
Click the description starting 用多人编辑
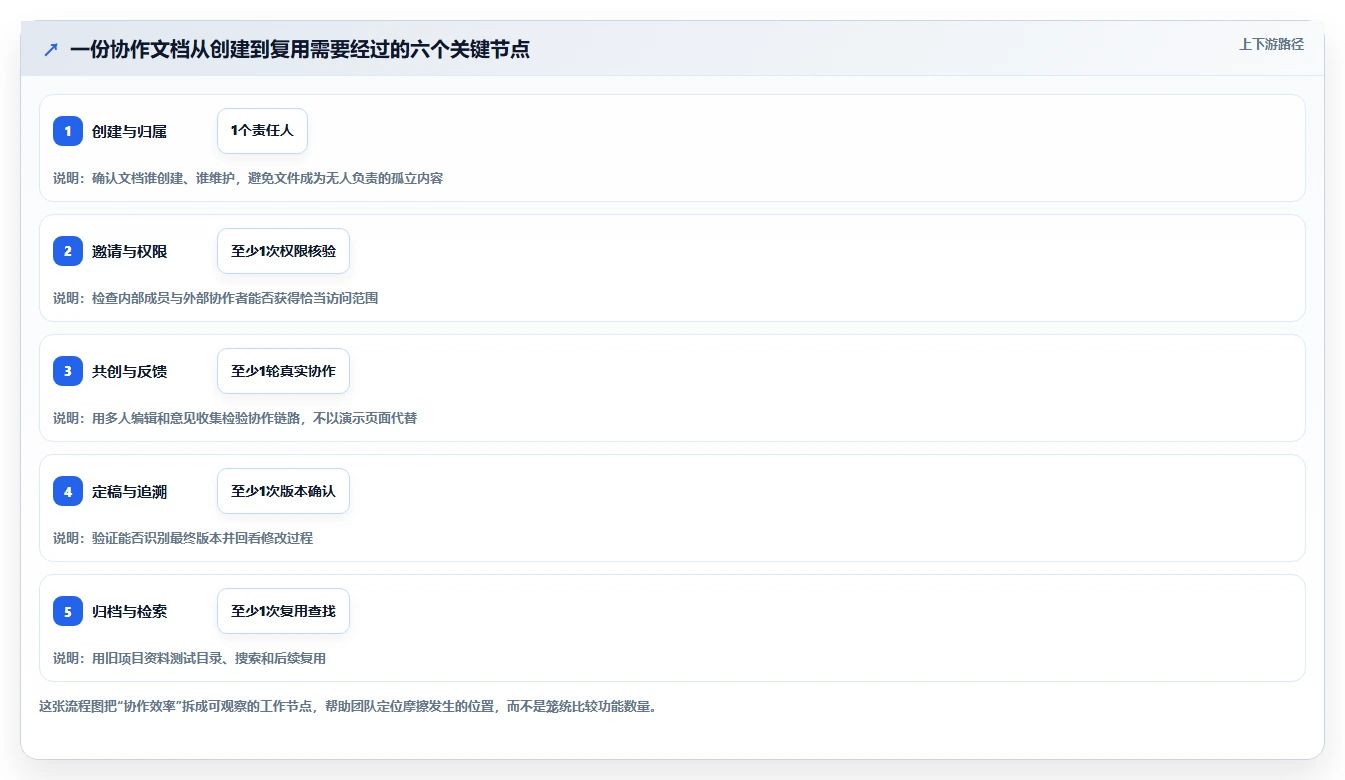tap(235, 418)
